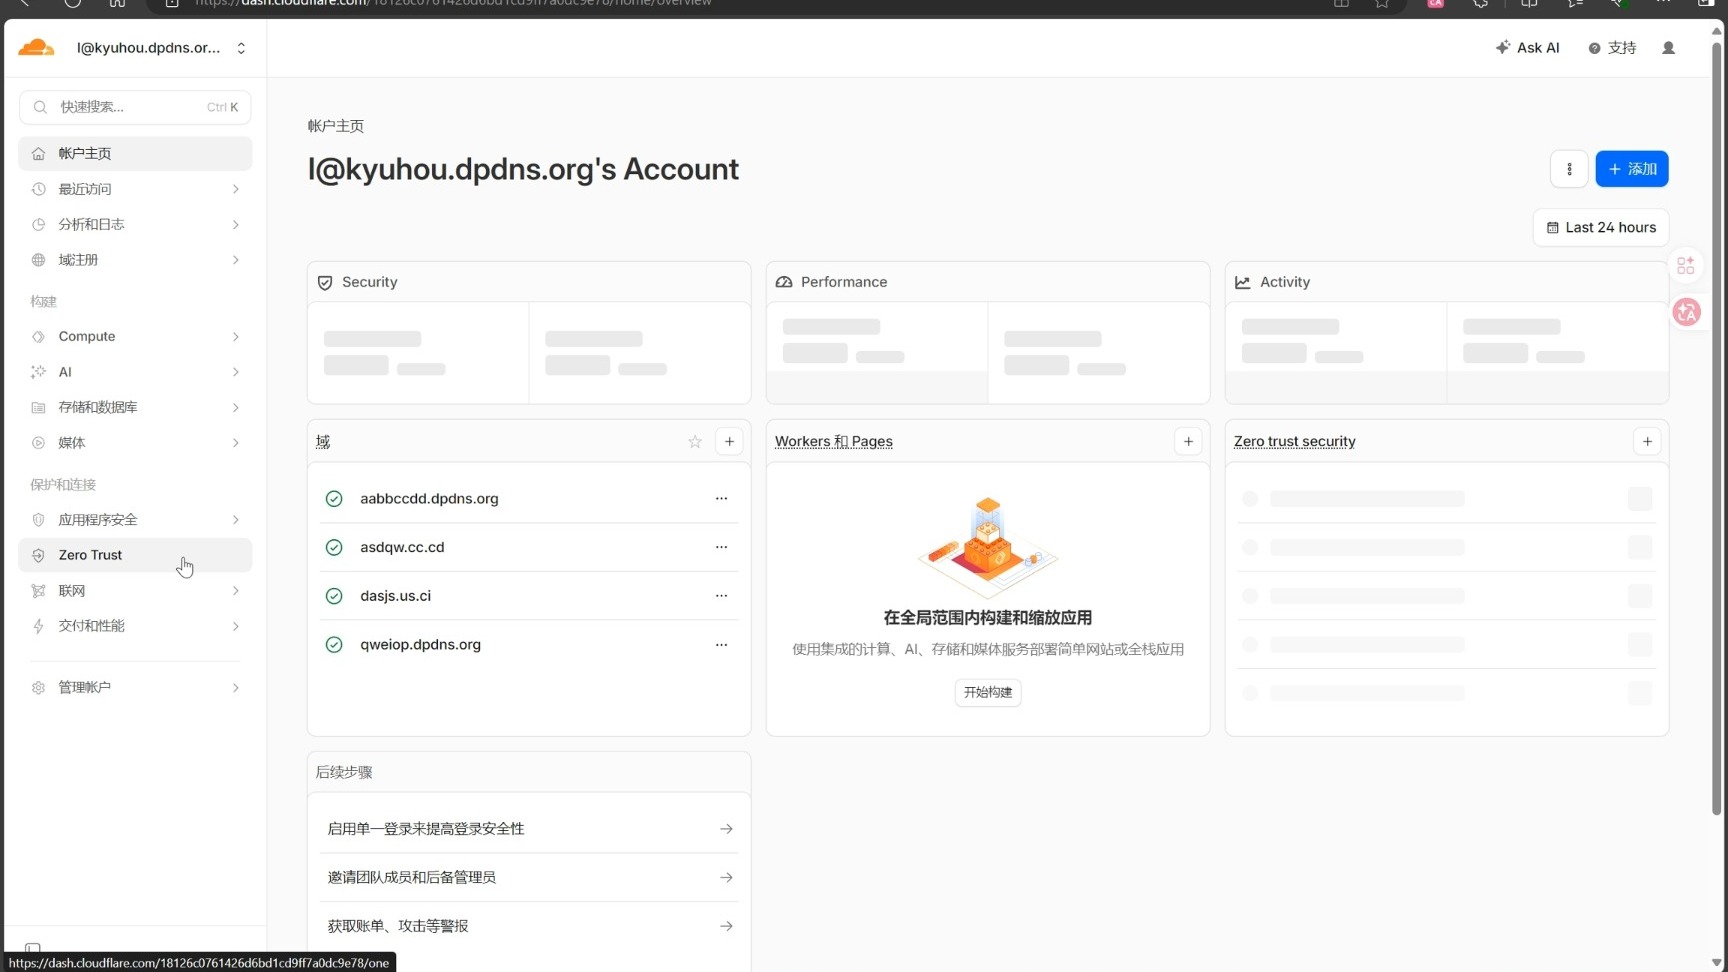Click the grid-plus floating widget icon
1728x972 pixels.
(1686, 265)
